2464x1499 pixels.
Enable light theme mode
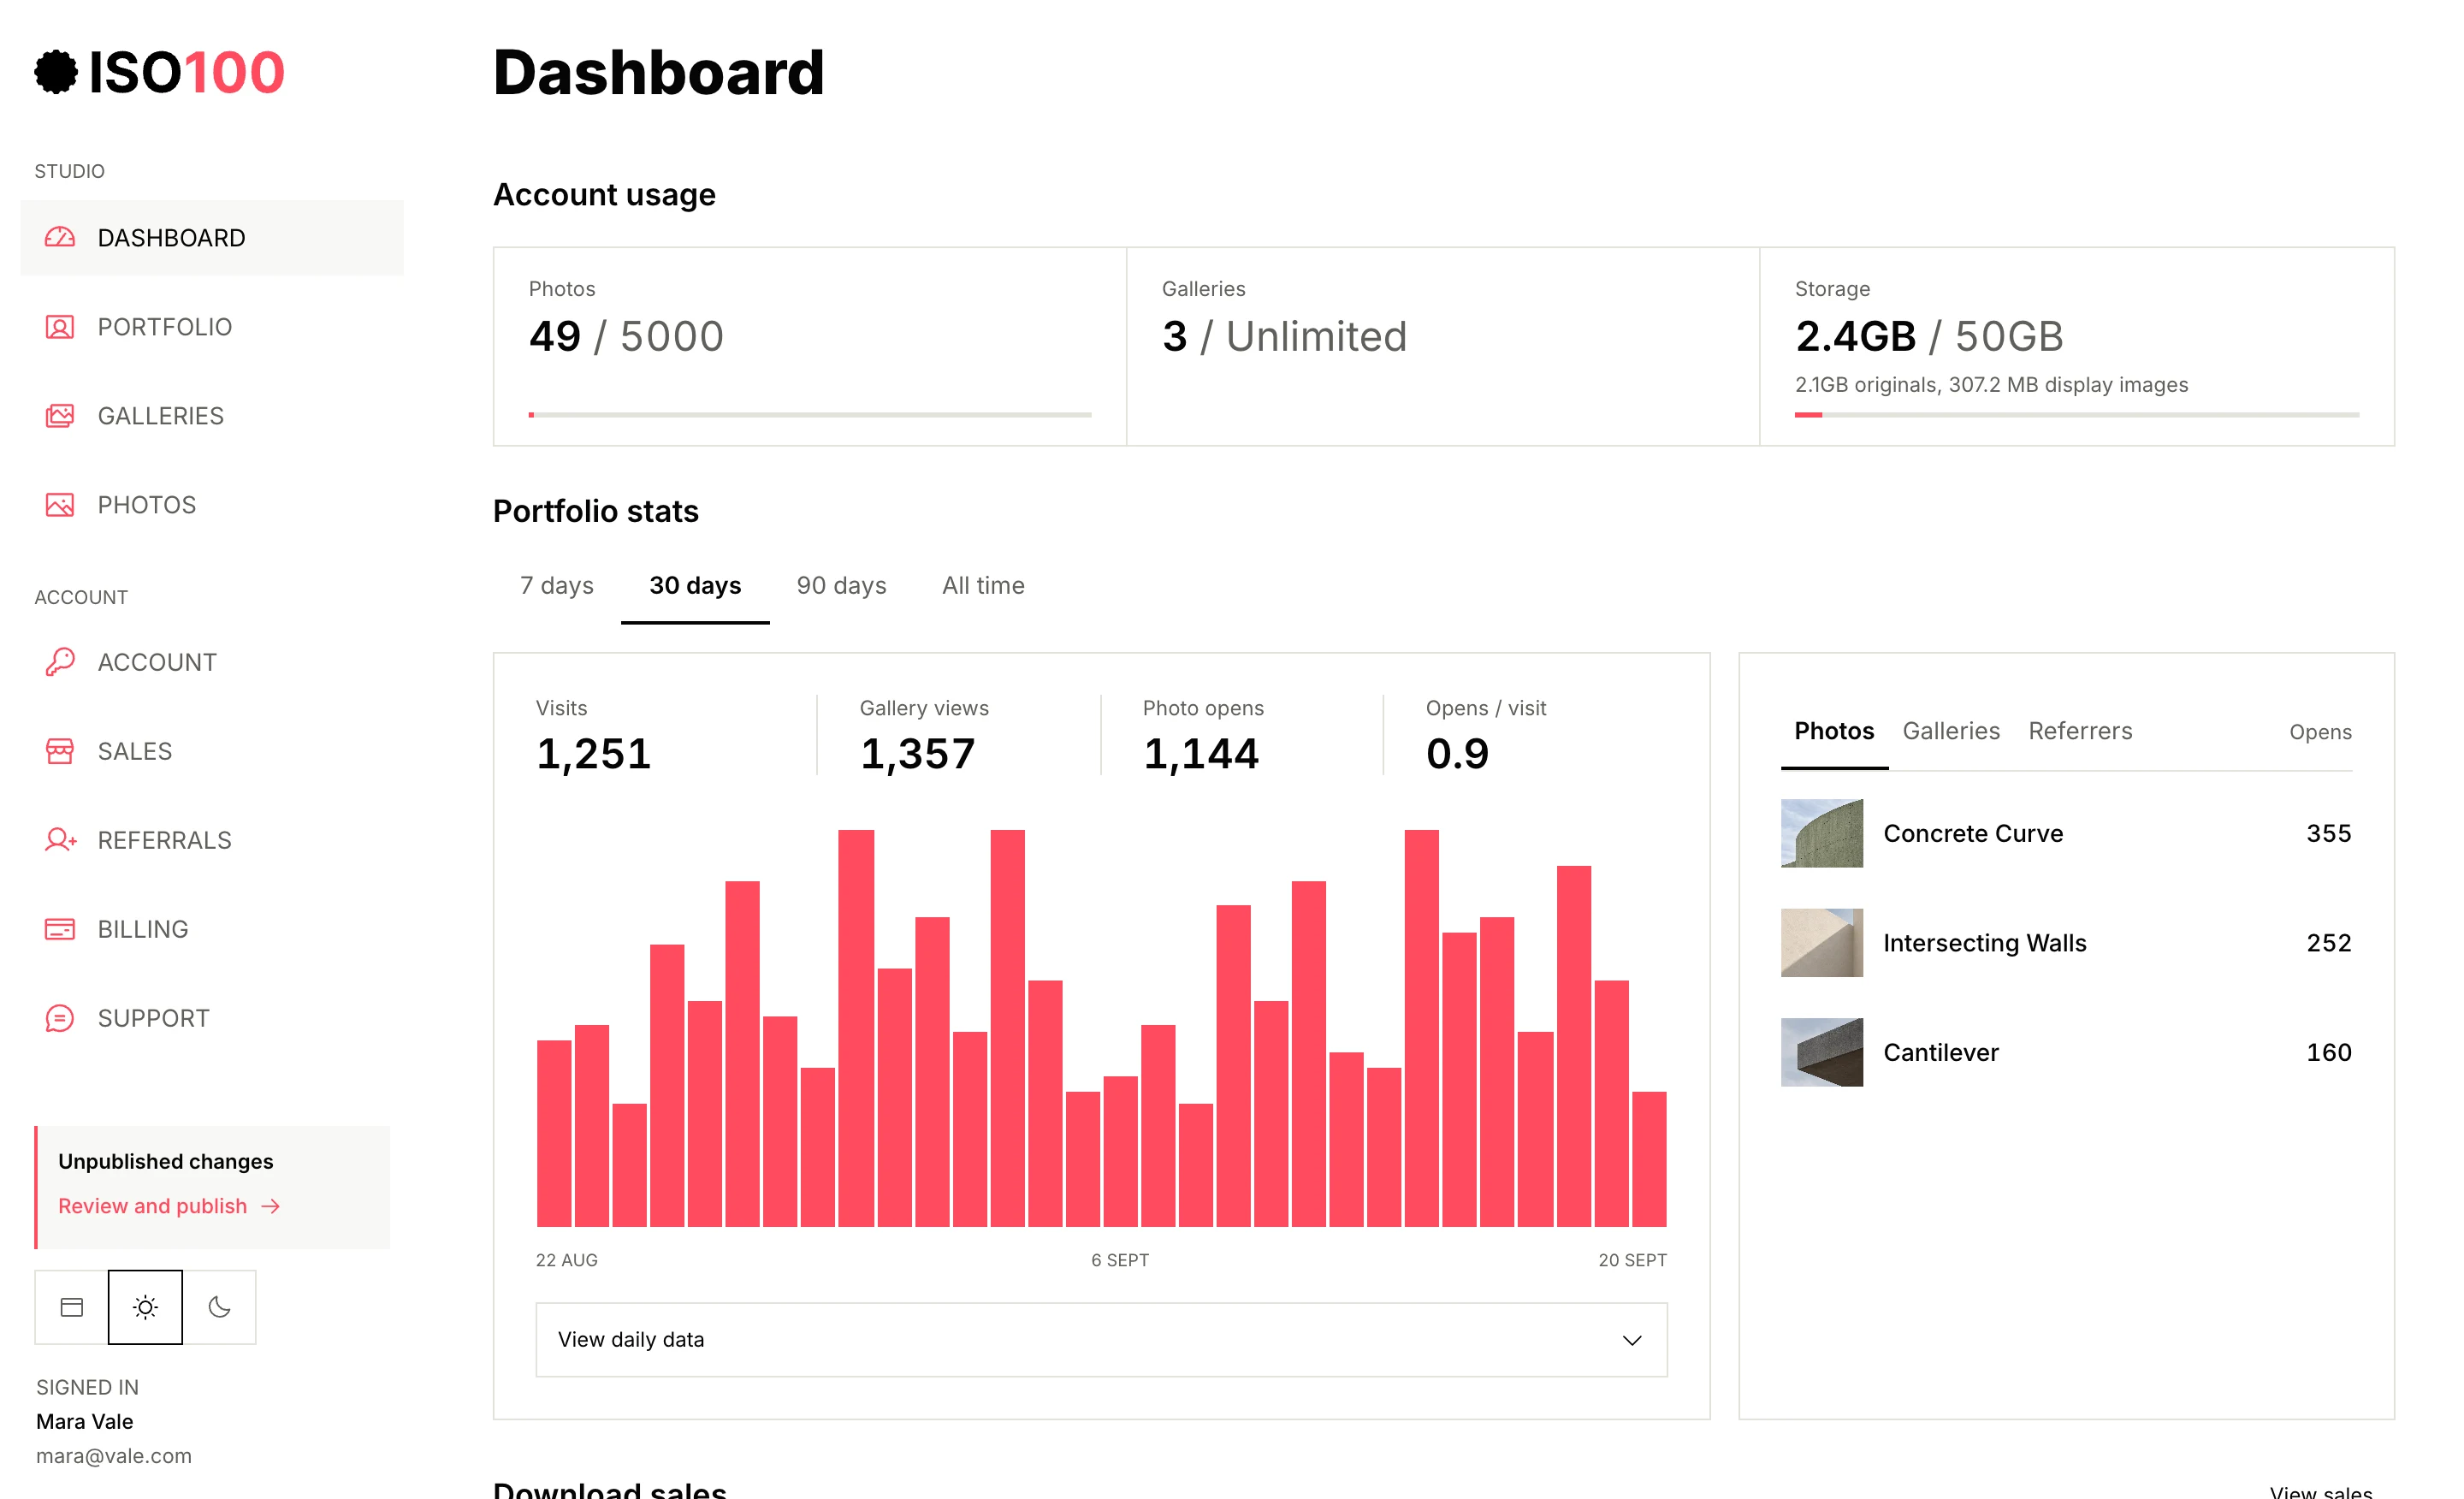[145, 1307]
